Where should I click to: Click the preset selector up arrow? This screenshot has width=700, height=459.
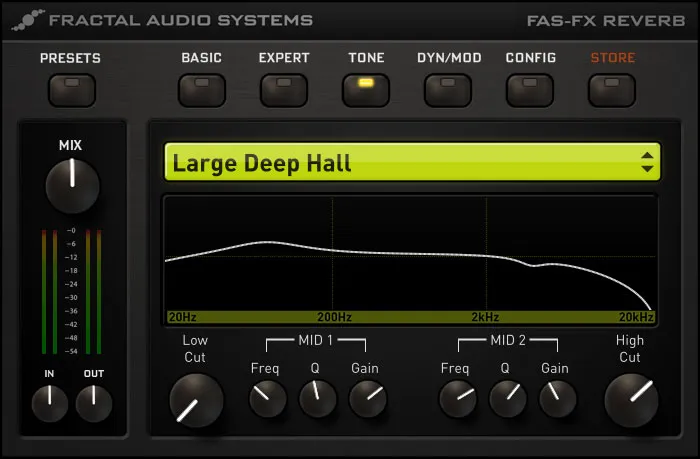click(647, 155)
